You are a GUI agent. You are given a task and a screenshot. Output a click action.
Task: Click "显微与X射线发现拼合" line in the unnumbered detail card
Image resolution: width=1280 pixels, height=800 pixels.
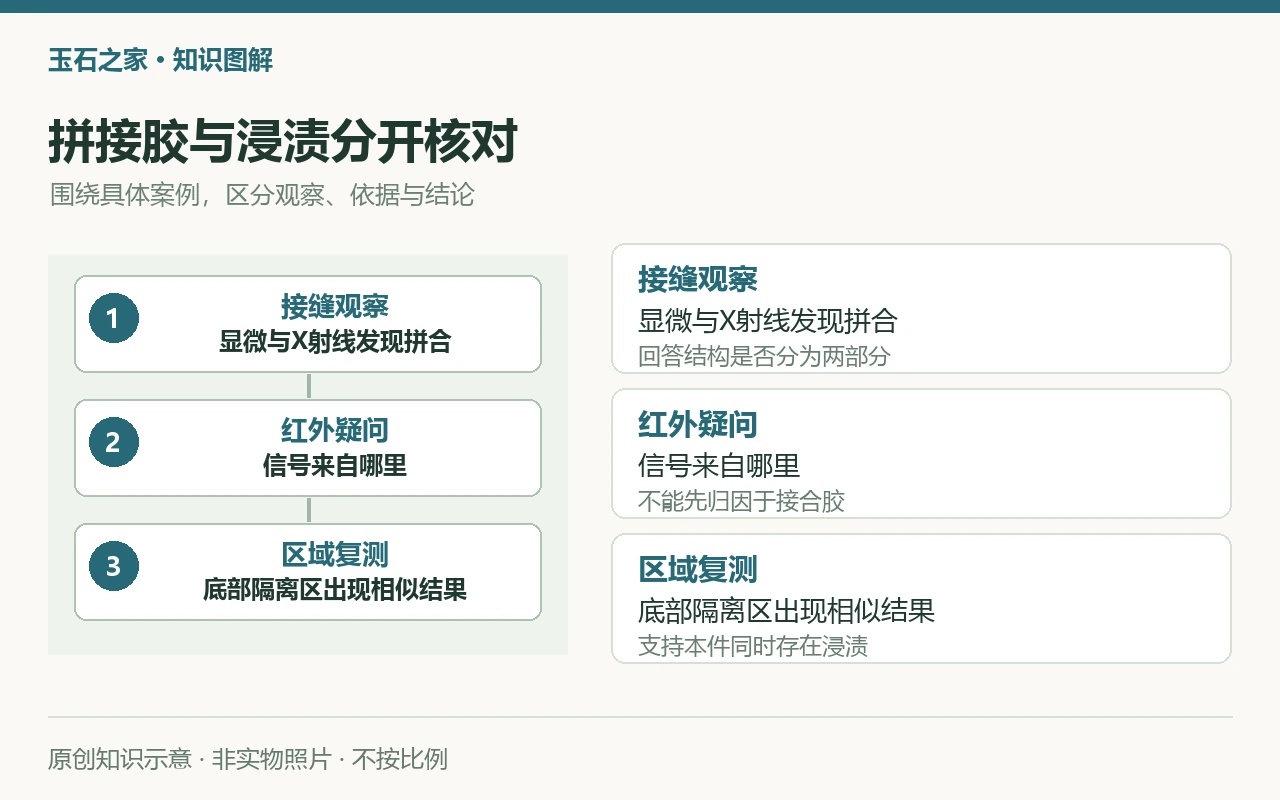point(768,321)
